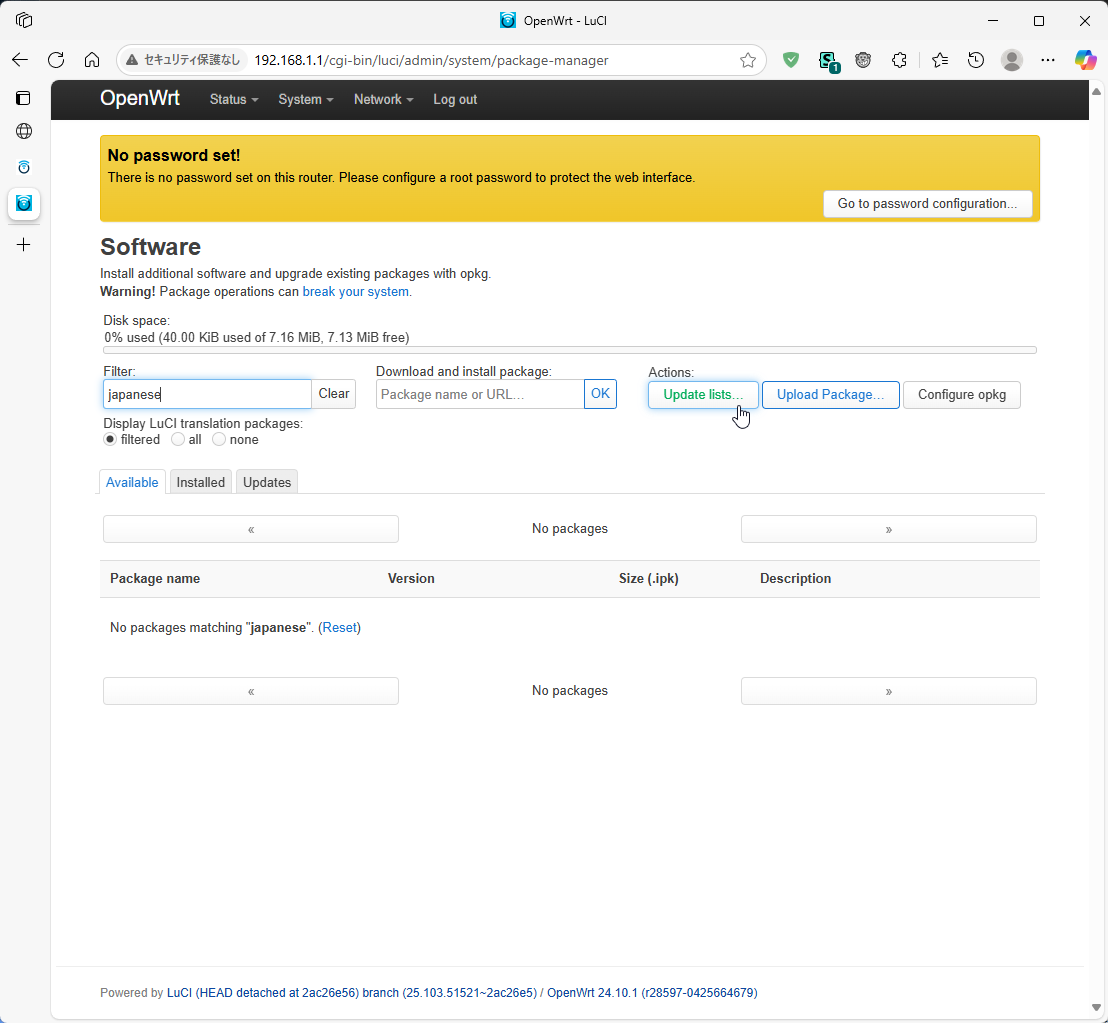Click the top previous page « button
Image resolution: width=1108 pixels, height=1023 pixels.
pyautogui.click(x=251, y=529)
